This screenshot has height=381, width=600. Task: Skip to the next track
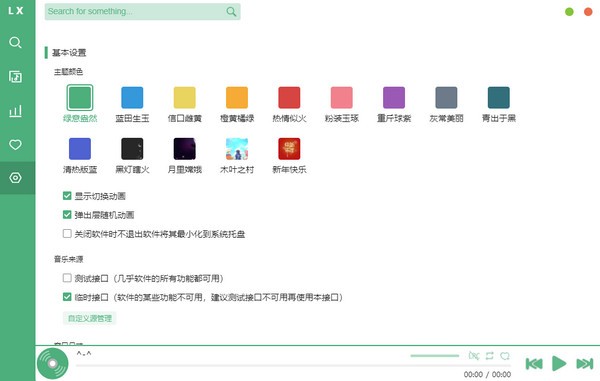pyautogui.click(x=585, y=363)
